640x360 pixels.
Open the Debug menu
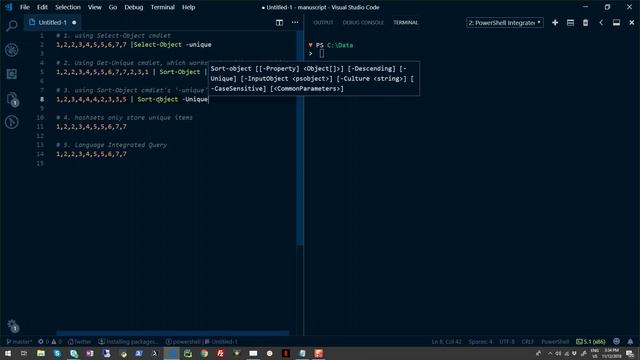point(133,7)
